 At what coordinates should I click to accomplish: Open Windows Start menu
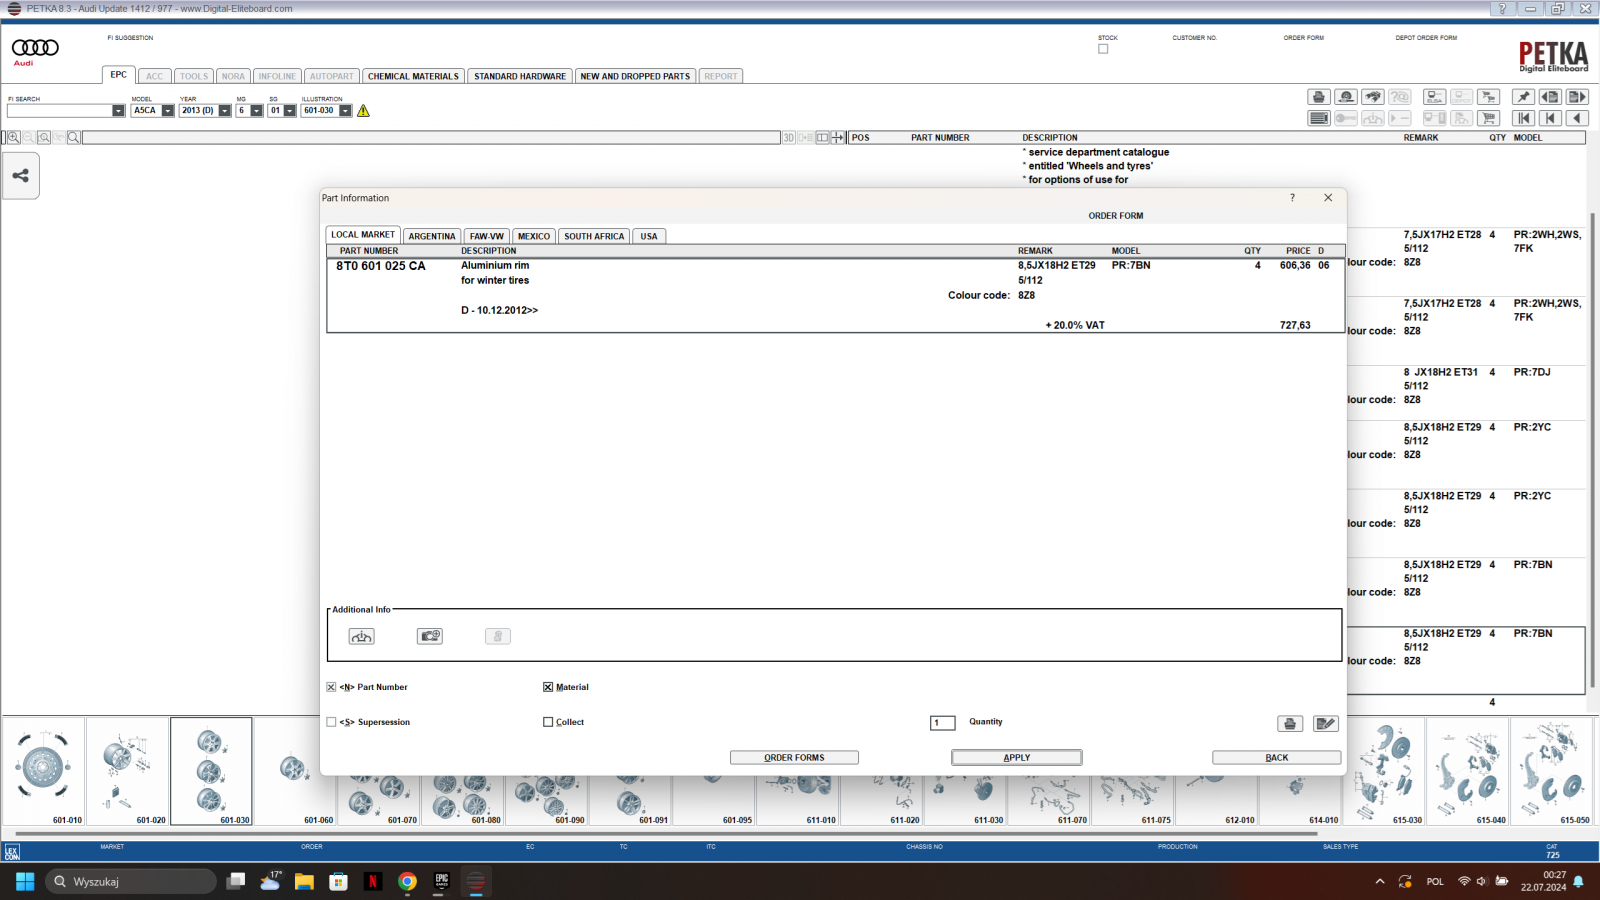pos(25,881)
